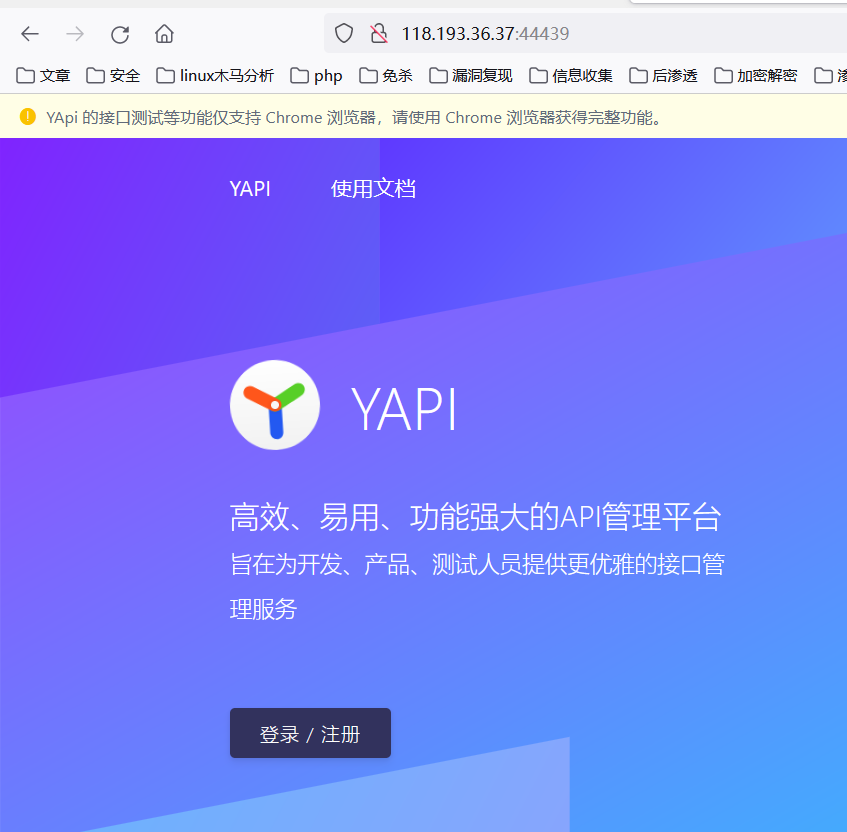Reload the page with the refresh icon
The image size is (847, 832).
click(119, 34)
